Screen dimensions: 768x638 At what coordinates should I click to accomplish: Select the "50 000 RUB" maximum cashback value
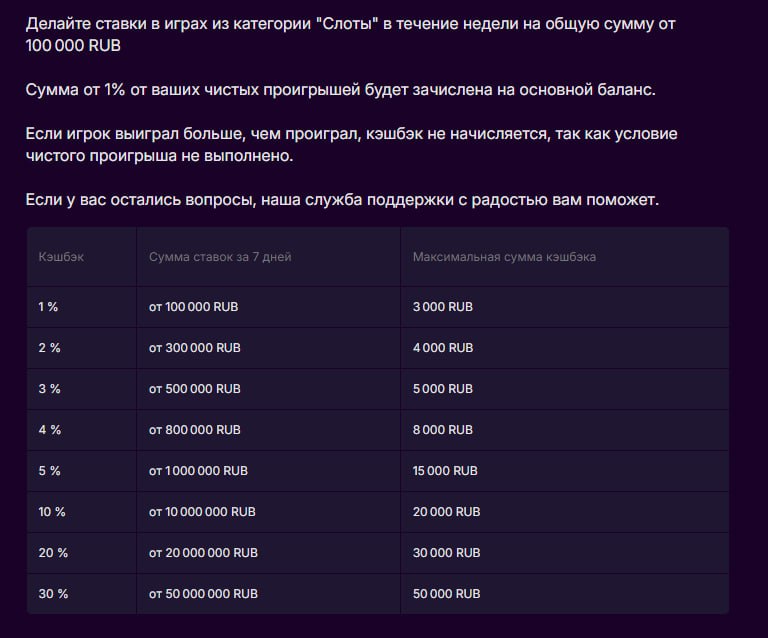(446, 594)
